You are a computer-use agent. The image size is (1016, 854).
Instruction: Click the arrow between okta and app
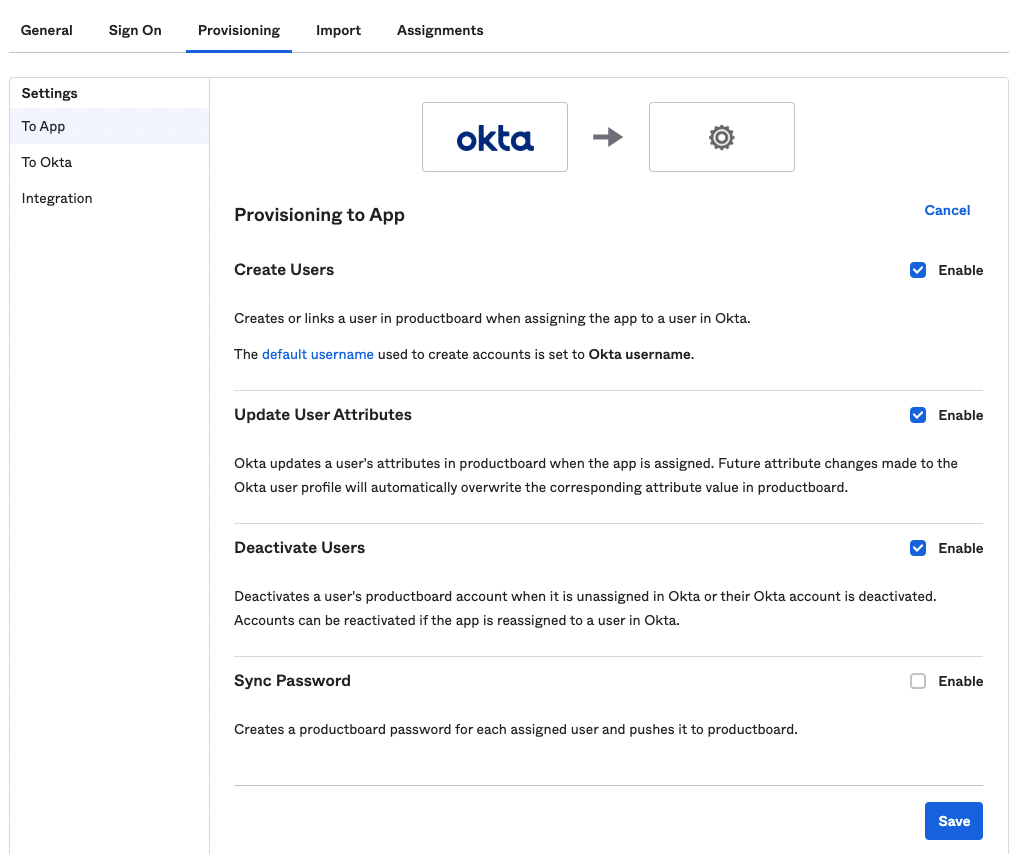(x=607, y=138)
